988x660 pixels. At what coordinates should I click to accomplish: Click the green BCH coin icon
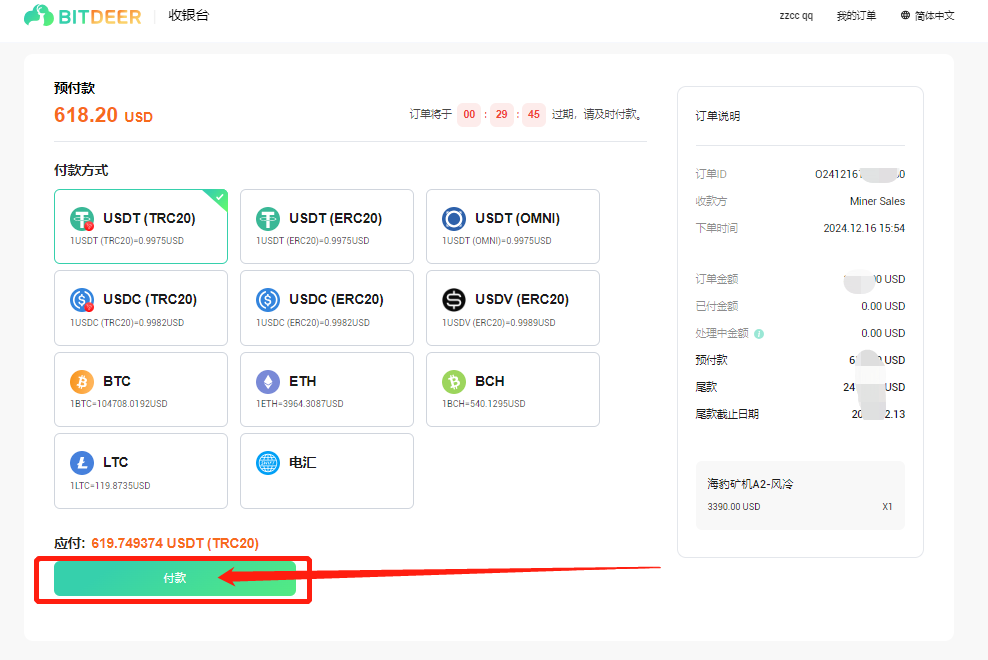[454, 381]
